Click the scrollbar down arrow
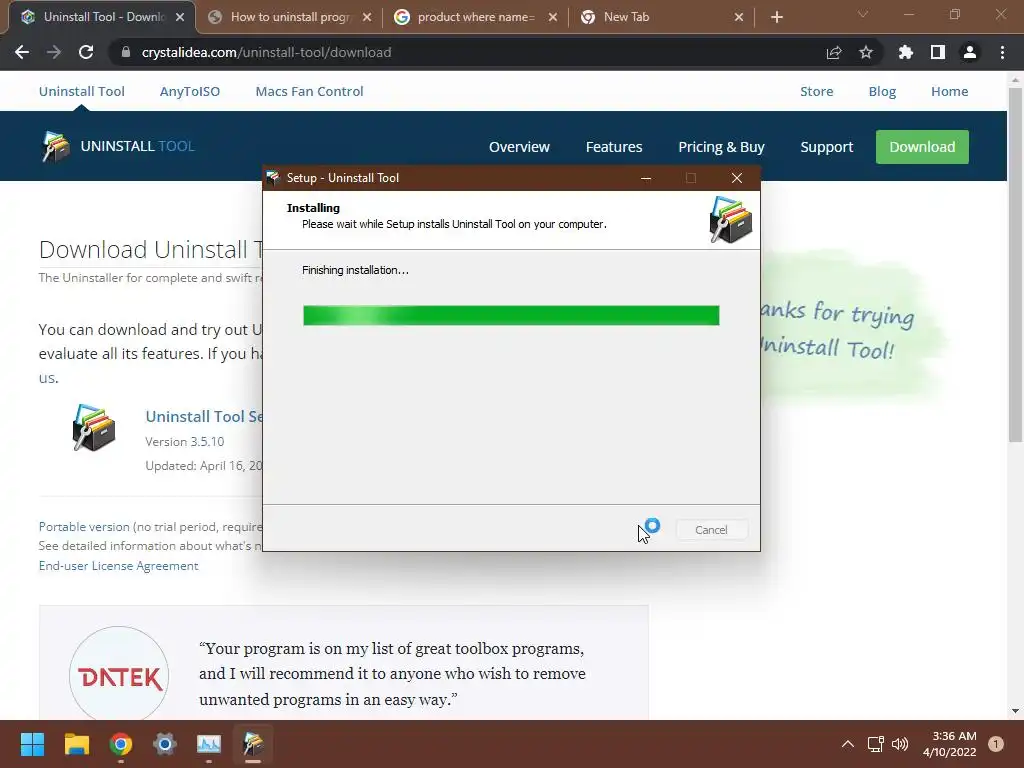This screenshot has height=768, width=1024. 1015,711
